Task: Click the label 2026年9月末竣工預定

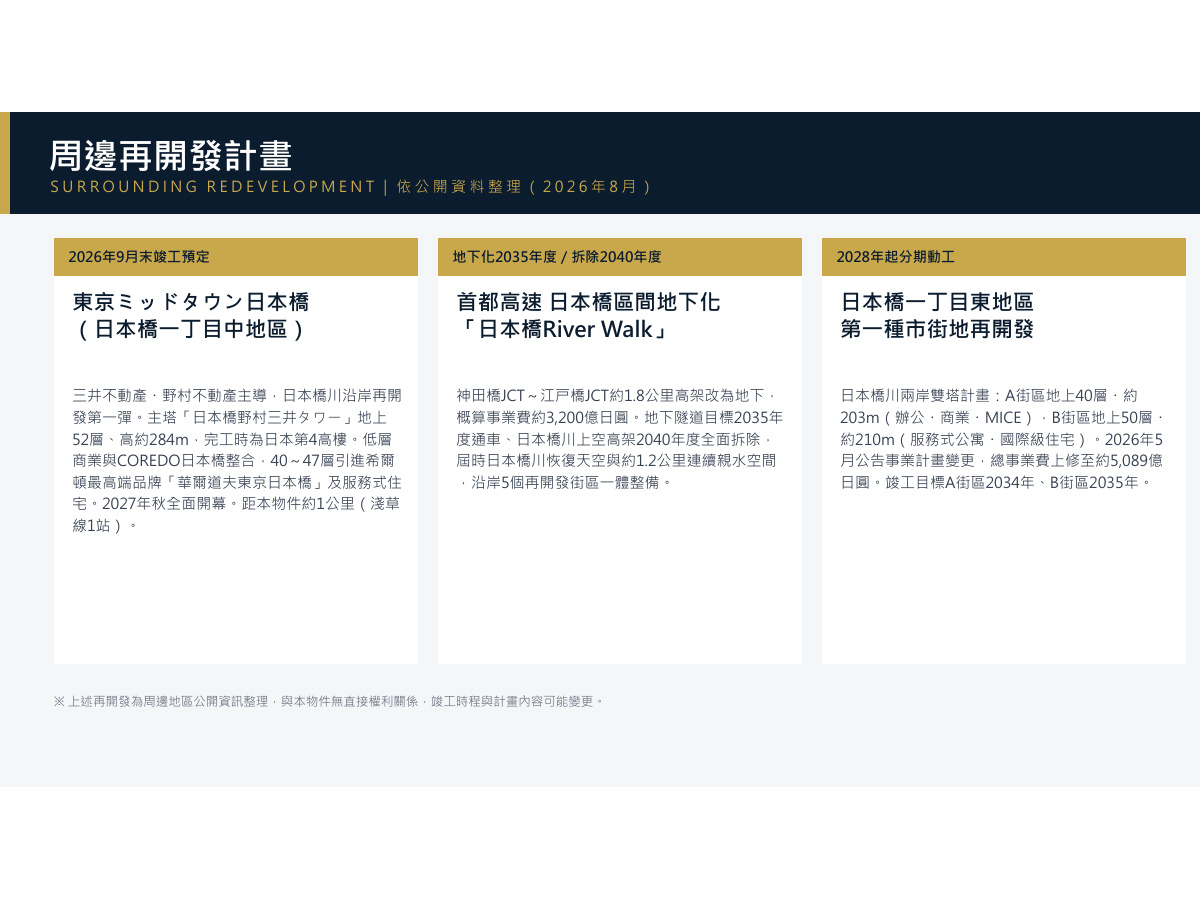Action: click(x=139, y=257)
